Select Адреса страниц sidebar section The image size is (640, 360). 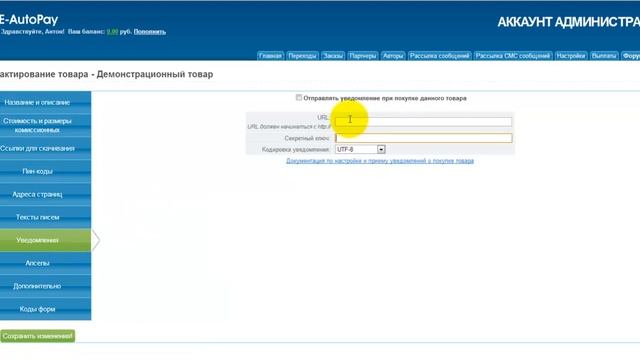[45, 194]
